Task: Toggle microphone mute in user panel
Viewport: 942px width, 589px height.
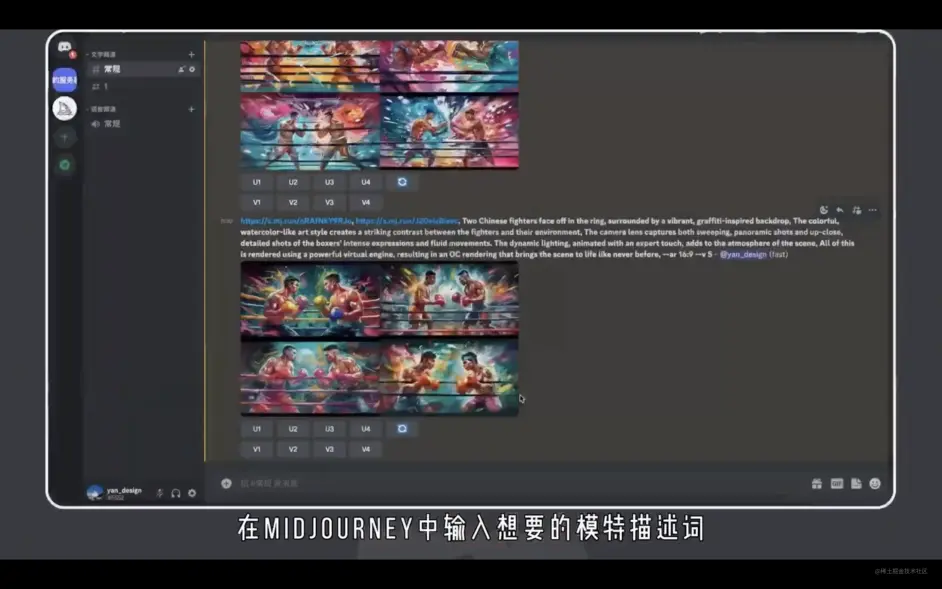Action: 160,493
